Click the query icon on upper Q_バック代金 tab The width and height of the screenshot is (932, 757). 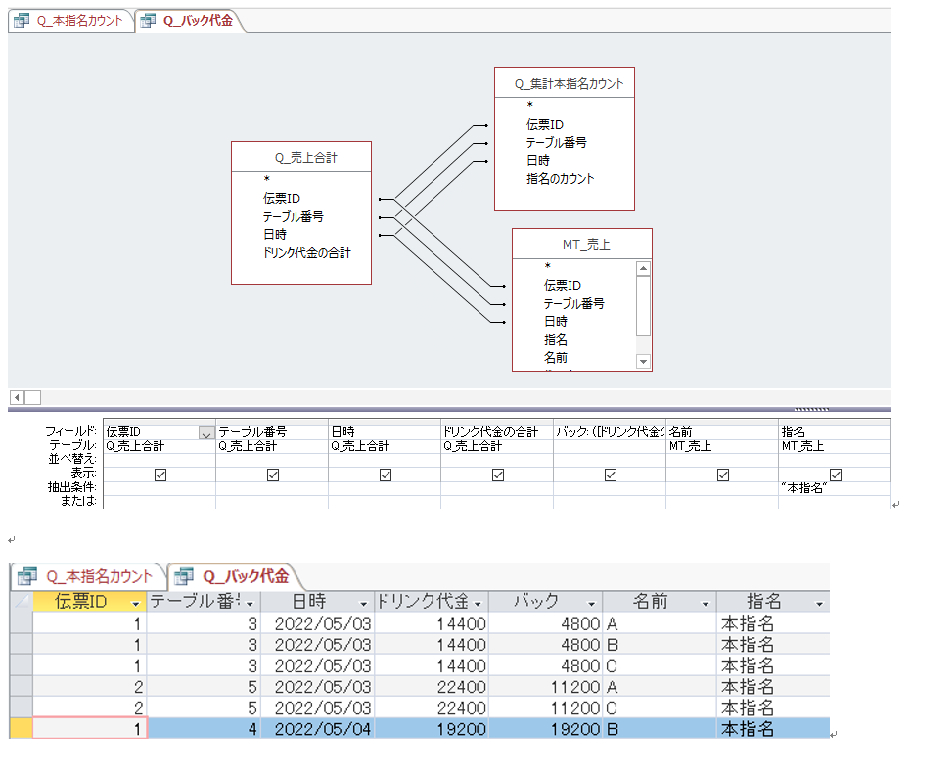click(148, 21)
